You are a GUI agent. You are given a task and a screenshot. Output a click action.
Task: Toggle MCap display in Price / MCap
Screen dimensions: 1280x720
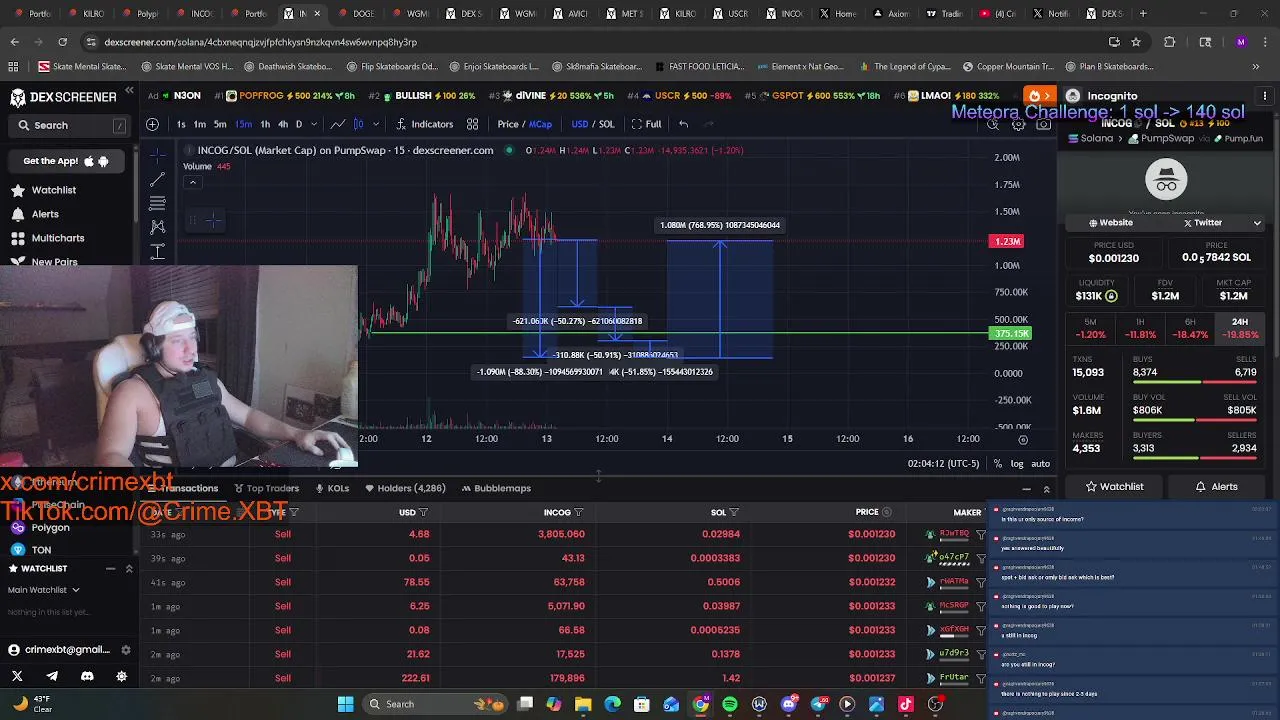pos(541,124)
